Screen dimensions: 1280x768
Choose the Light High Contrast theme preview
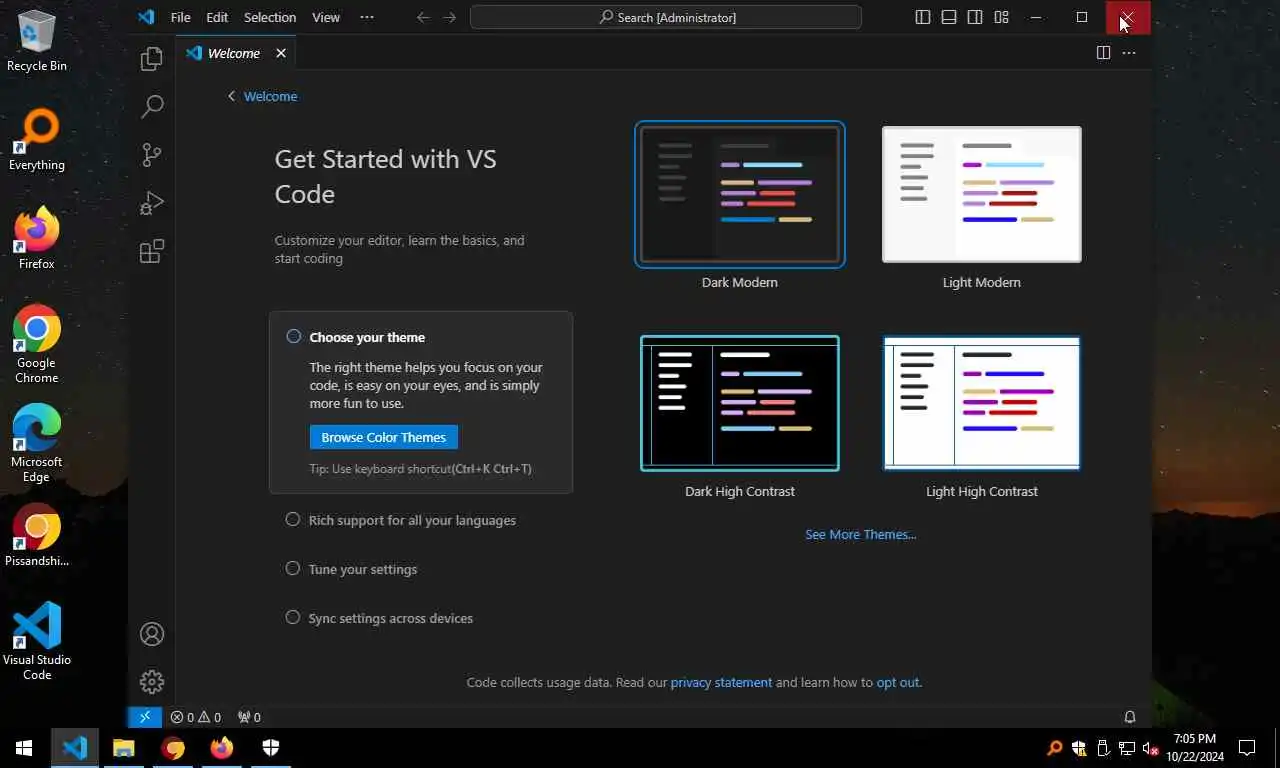coord(982,403)
